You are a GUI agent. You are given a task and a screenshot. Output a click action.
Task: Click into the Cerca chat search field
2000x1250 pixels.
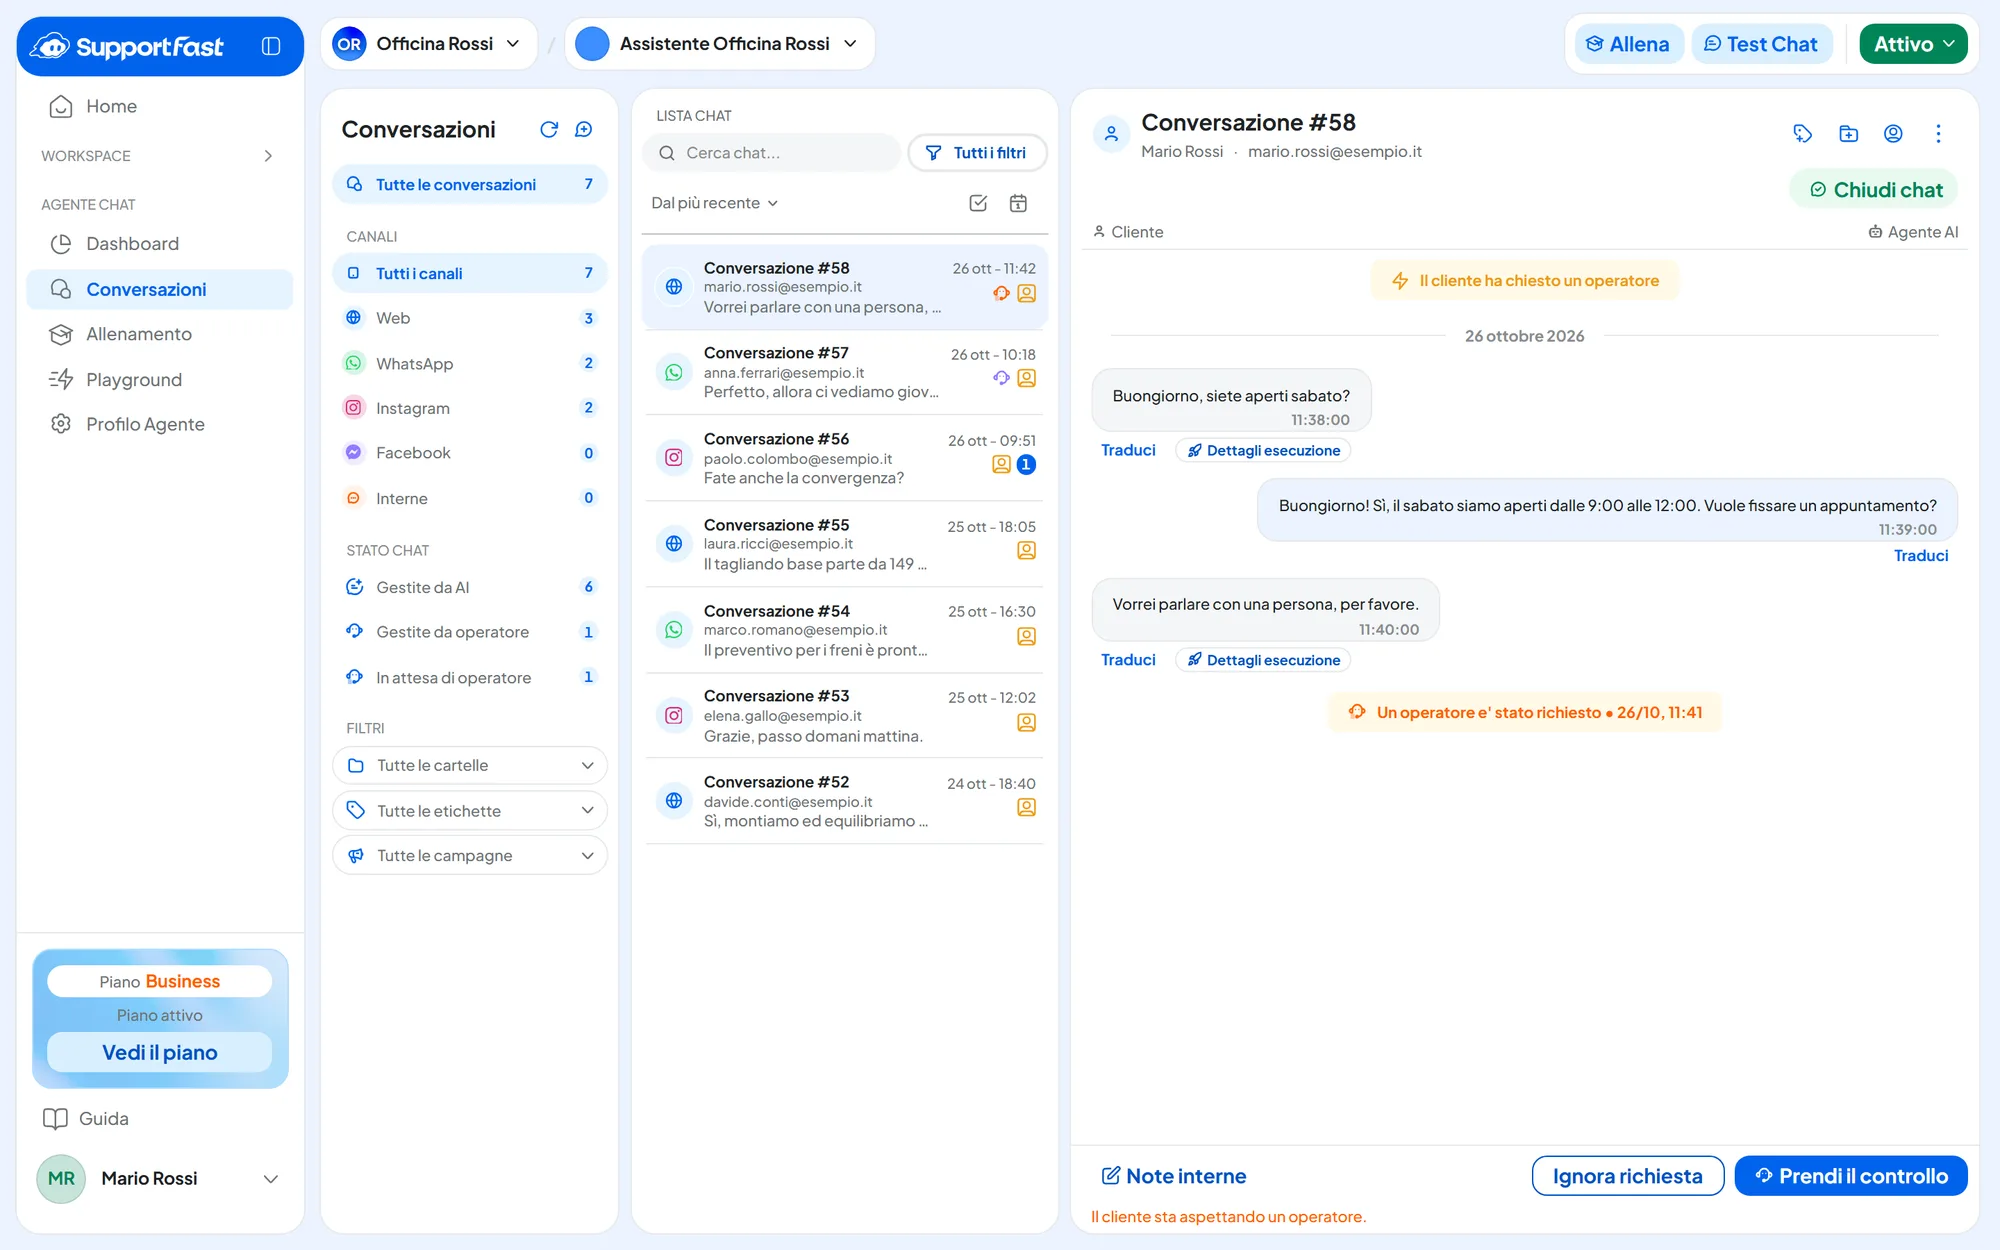coord(772,153)
